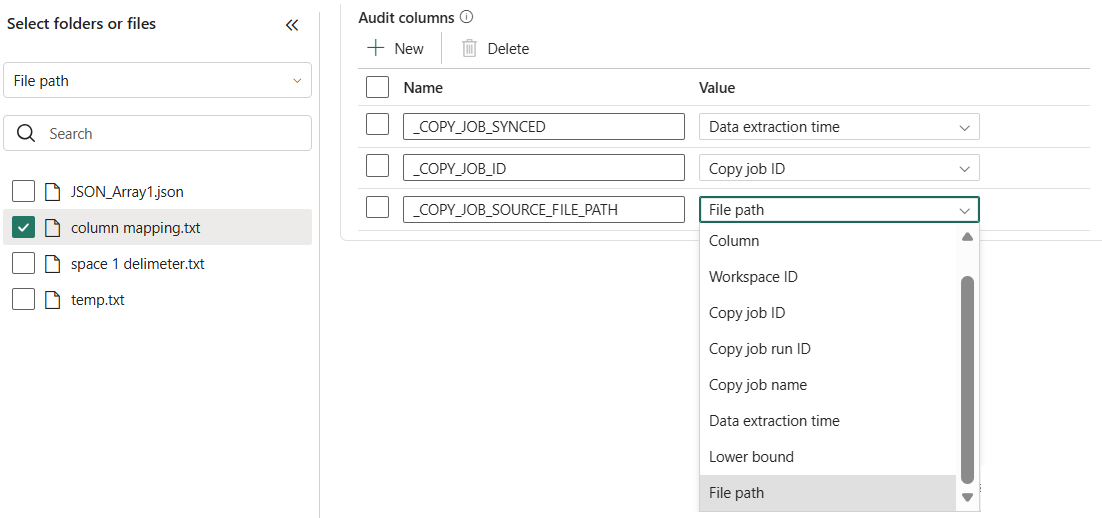Screen dimensions: 1102x518
Task: Check the space 1 delimeter.txt checkbox
Action: pyautogui.click(x=23, y=264)
